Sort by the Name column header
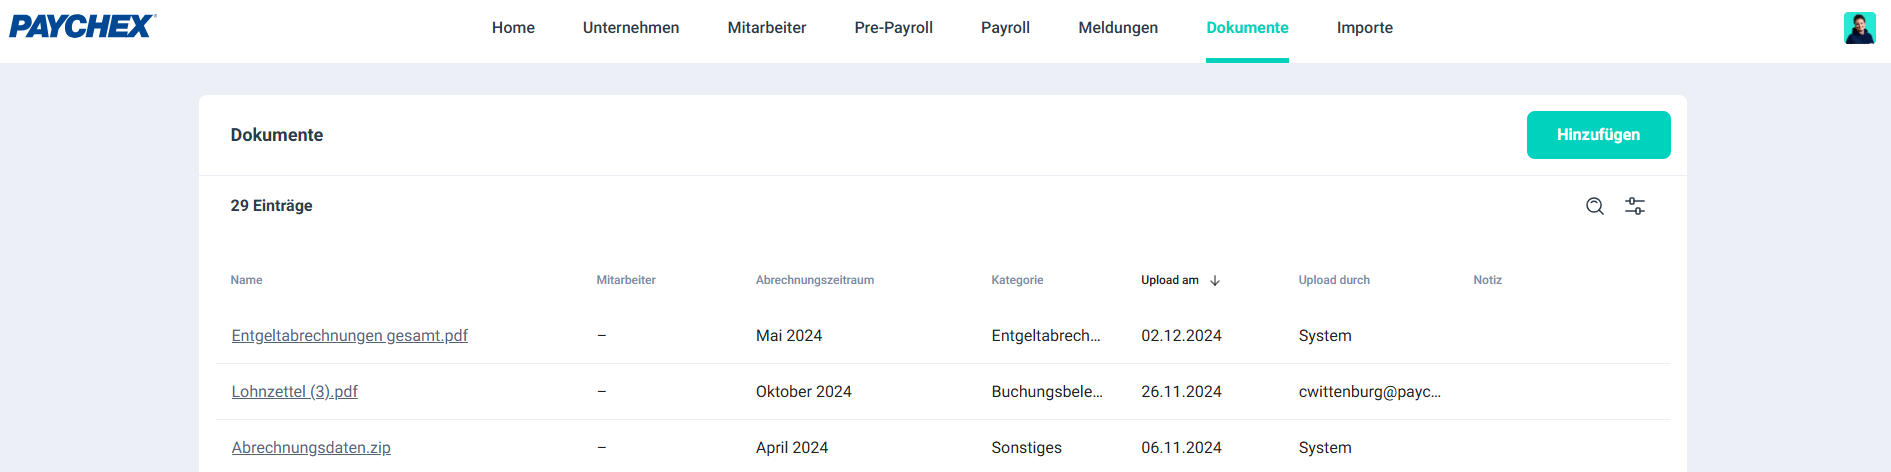The height and width of the screenshot is (472, 1891). (x=246, y=280)
